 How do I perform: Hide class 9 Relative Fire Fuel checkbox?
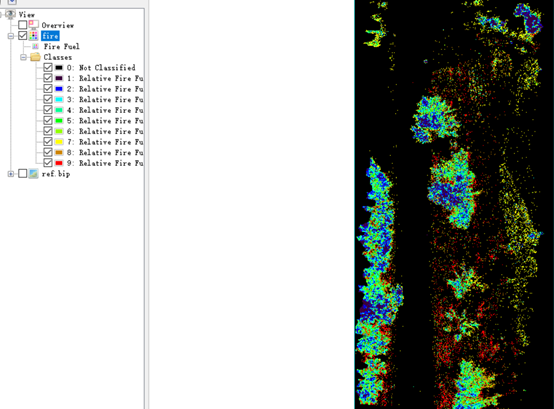48,163
